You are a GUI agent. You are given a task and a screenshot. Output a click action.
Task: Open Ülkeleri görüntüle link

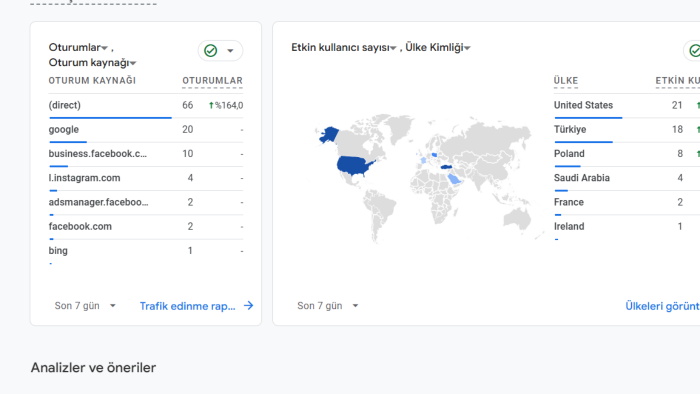click(x=662, y=306)
